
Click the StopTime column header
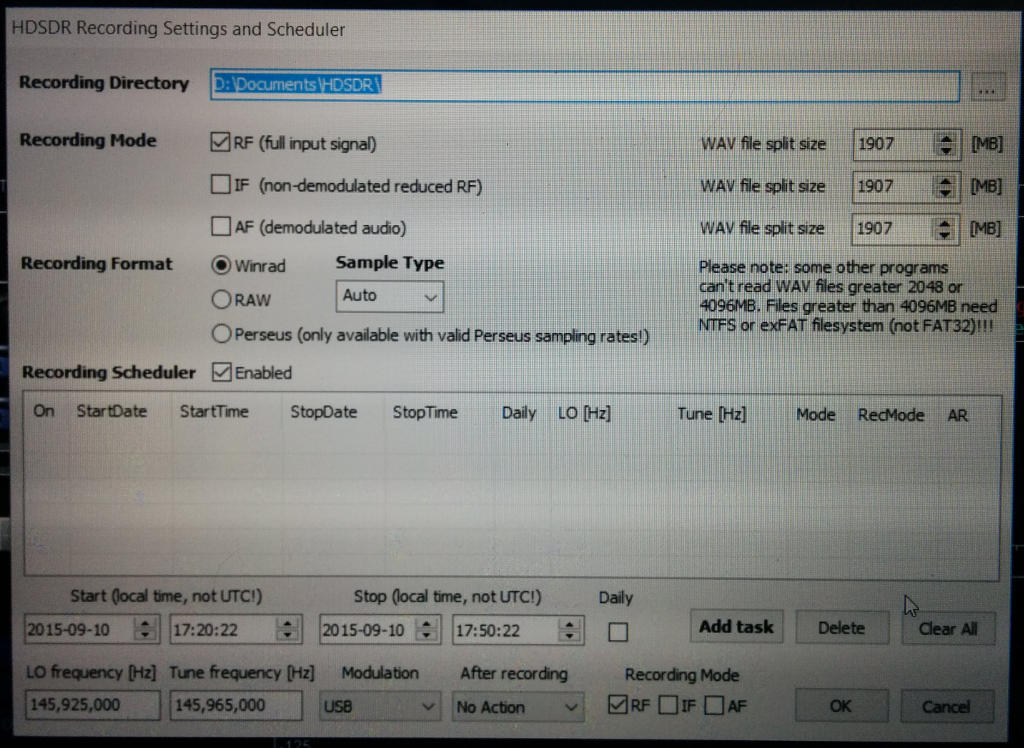[425, 413]
